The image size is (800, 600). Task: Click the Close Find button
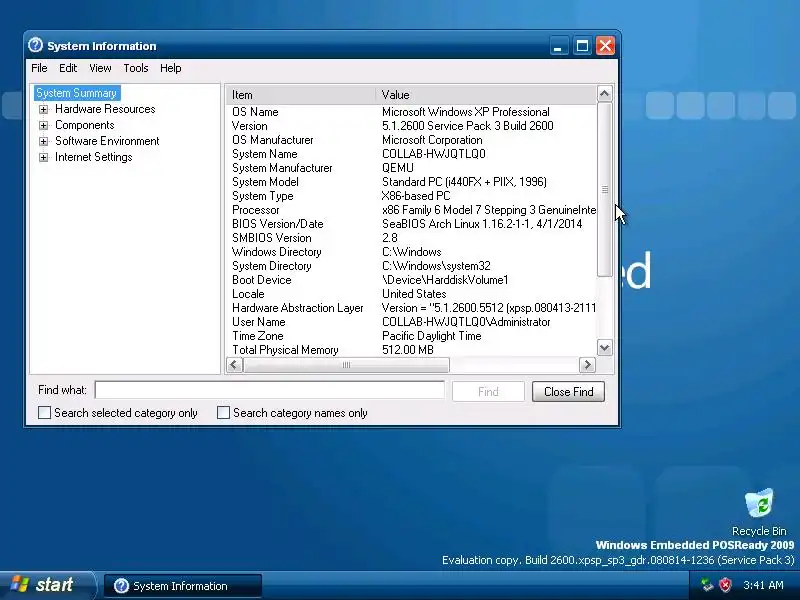[x=568, y=392]
